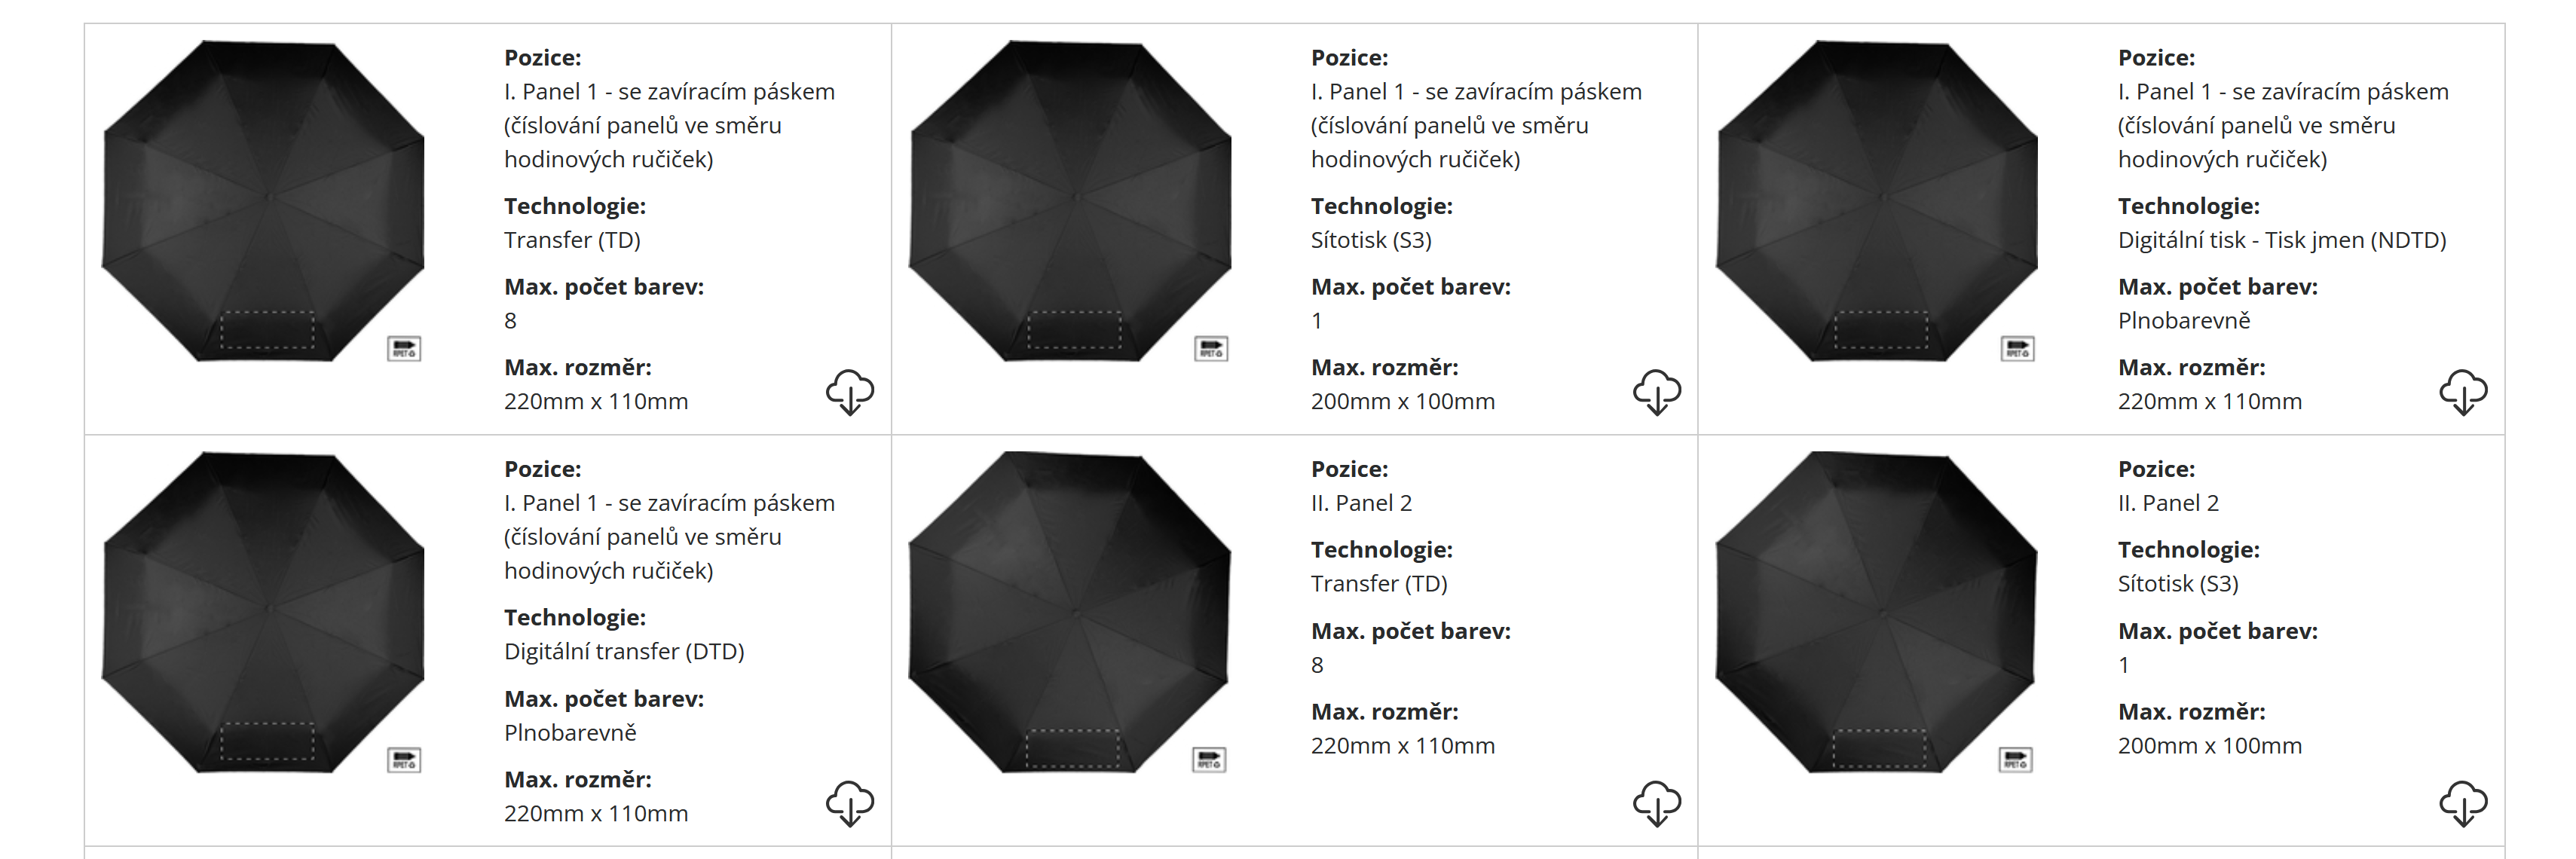Click RPET badge on NDTD umbrella image

click(x=2017, y=349)
